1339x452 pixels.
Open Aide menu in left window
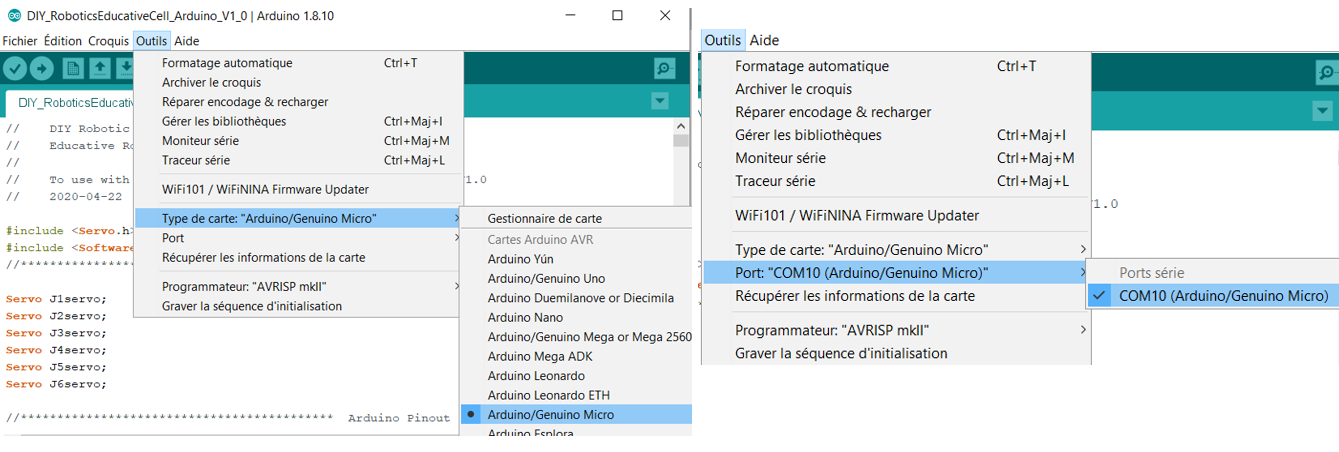click(x=186, y=41)
